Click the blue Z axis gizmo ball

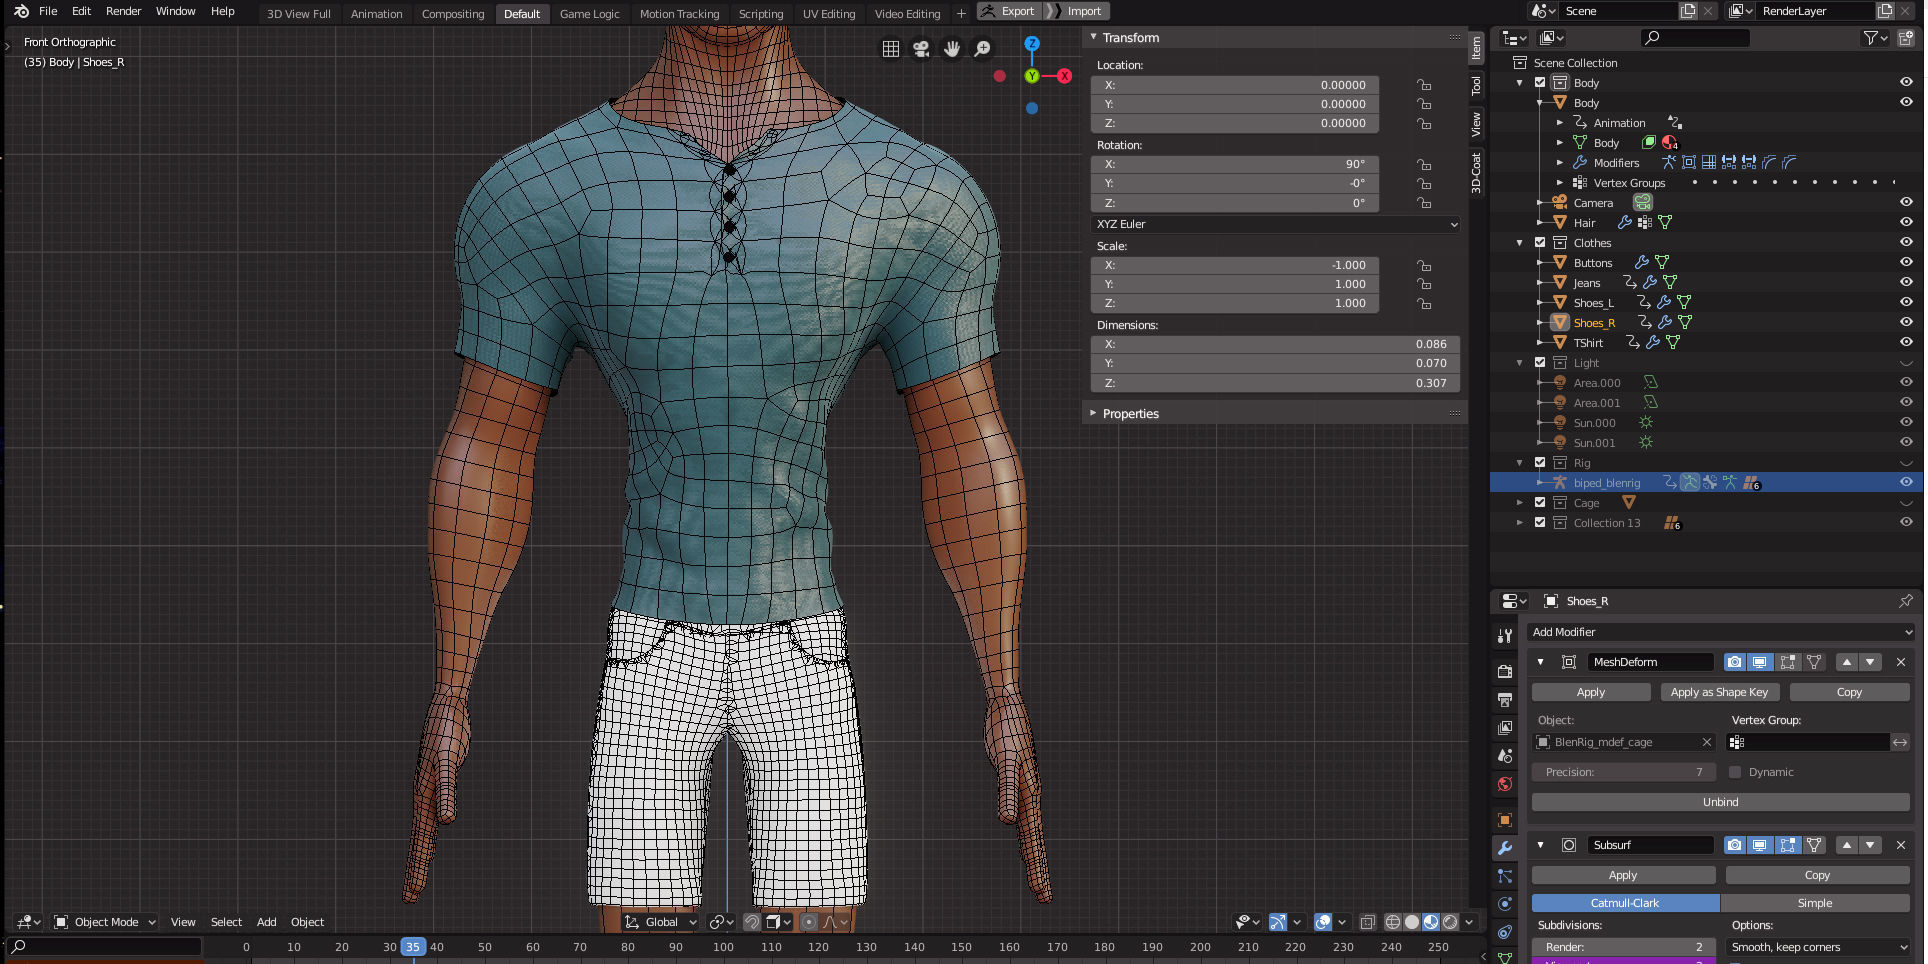click(1032, 44)
